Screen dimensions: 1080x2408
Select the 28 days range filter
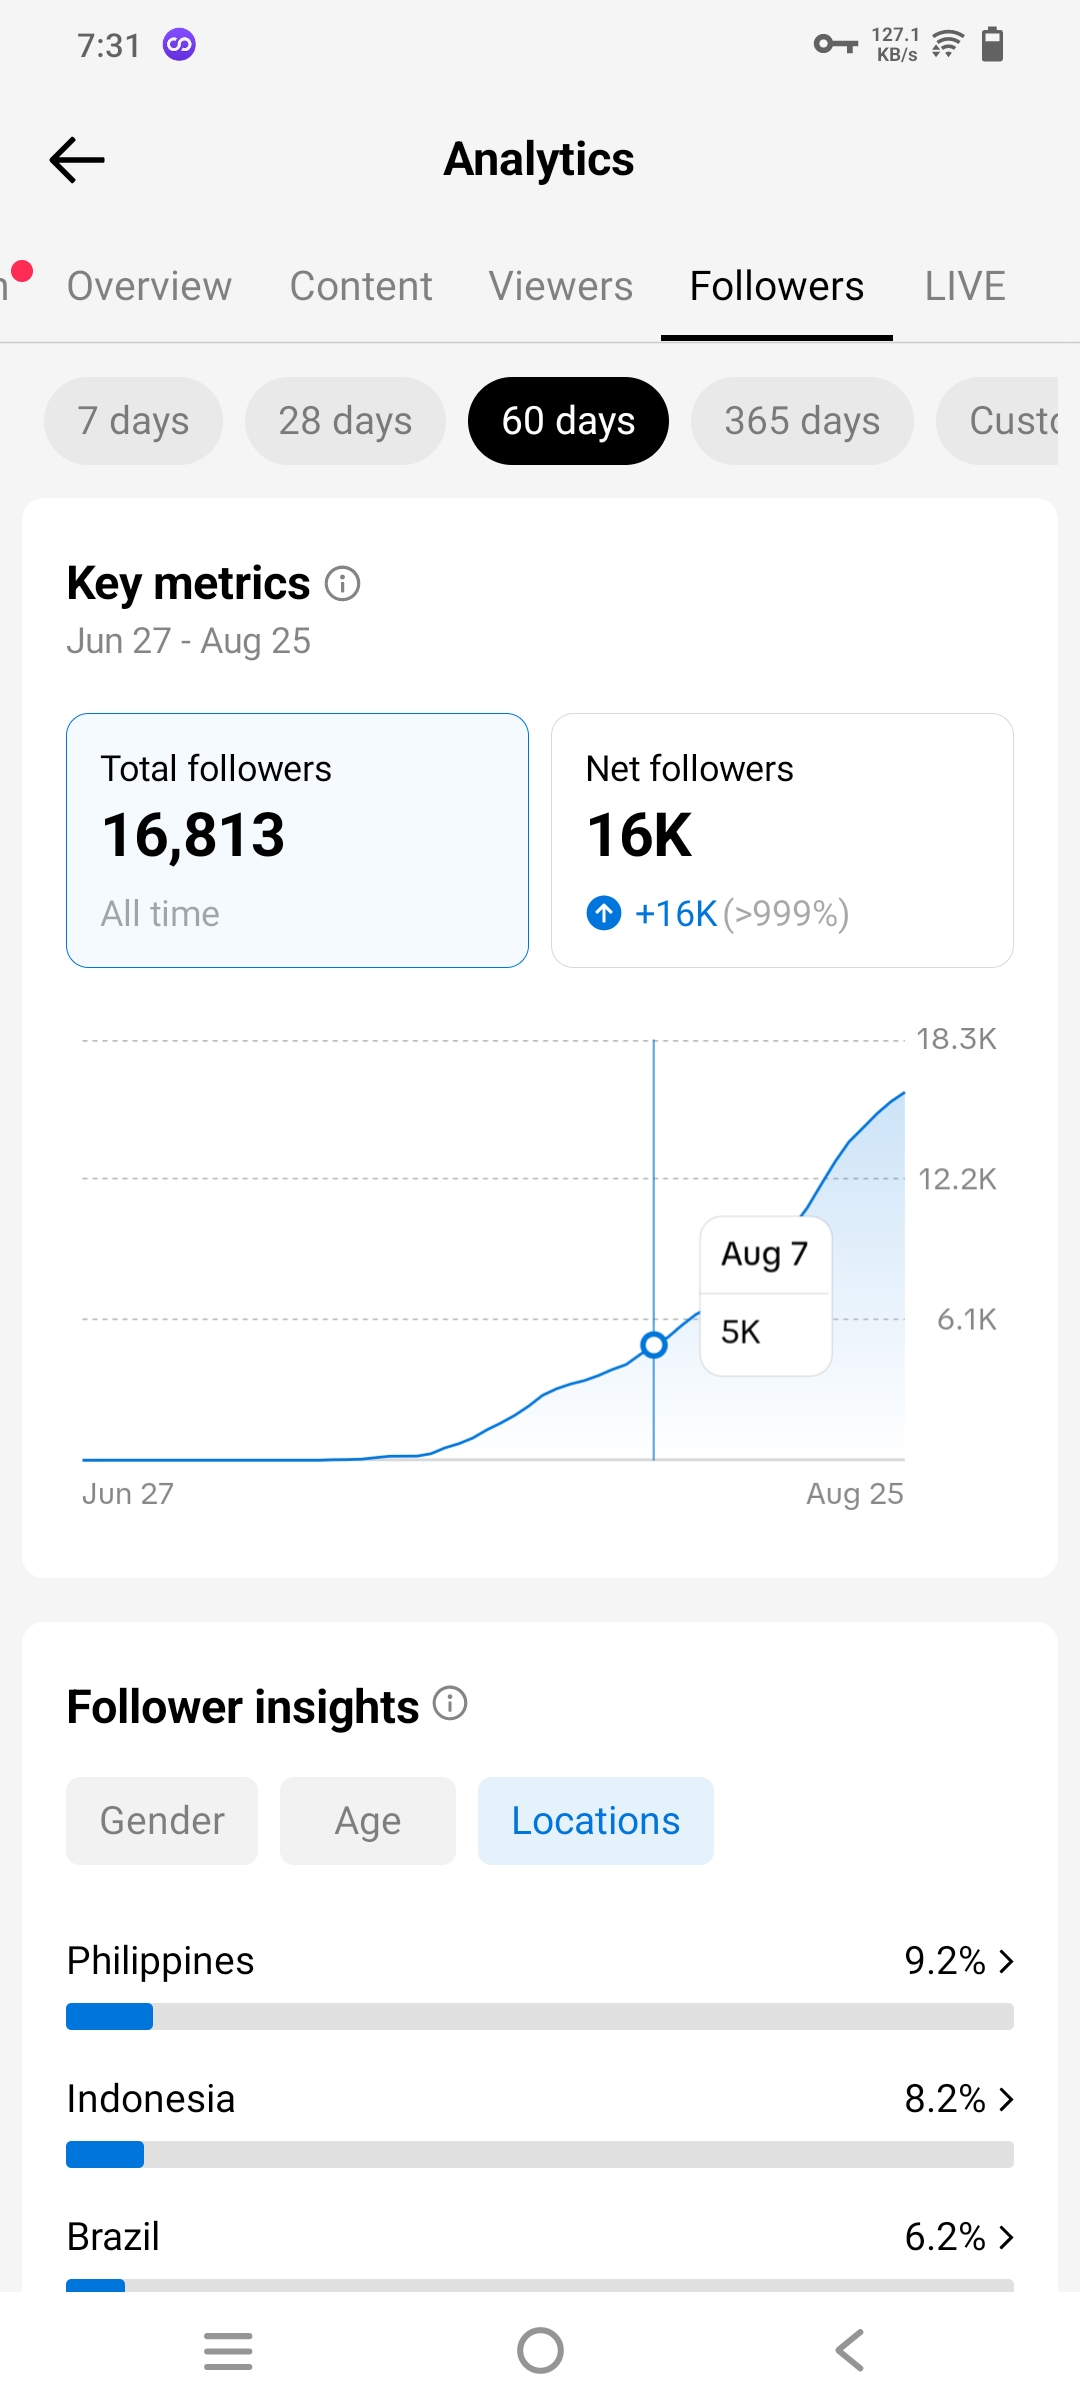(345, 421)
